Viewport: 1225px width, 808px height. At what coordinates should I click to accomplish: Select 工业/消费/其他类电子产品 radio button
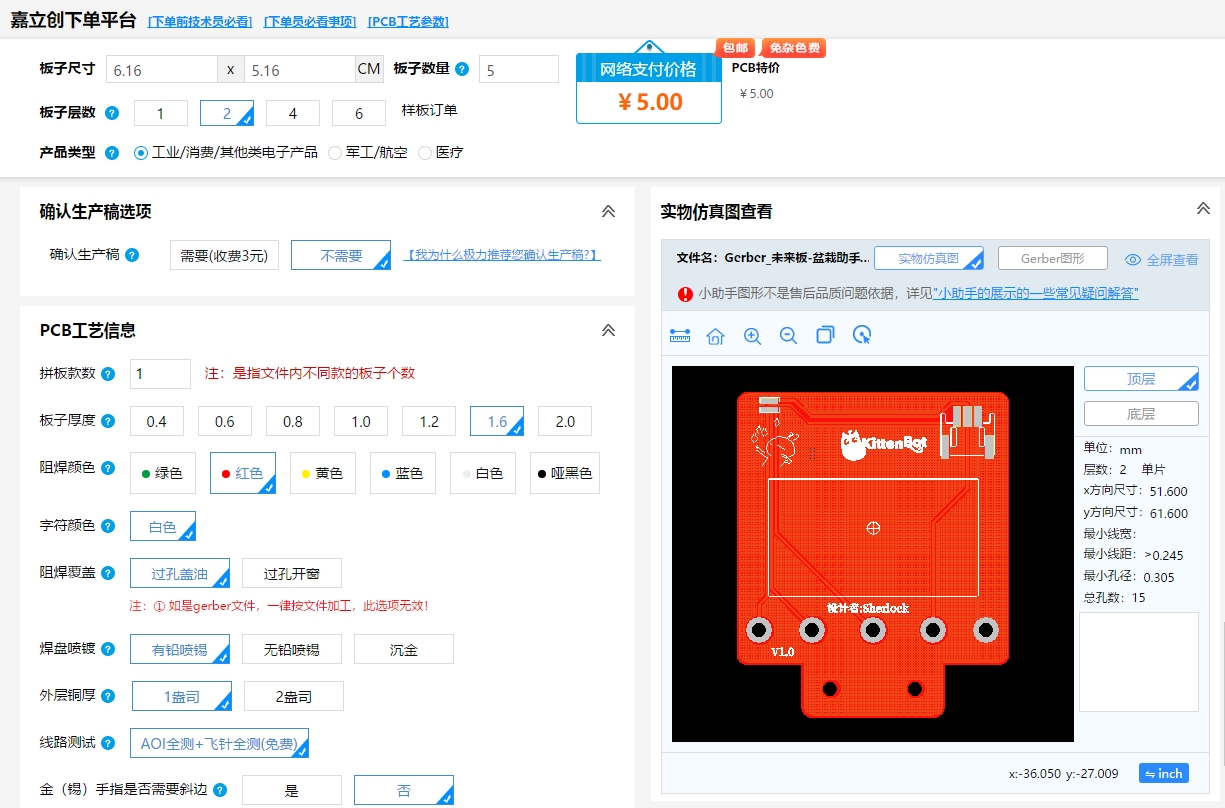141,153
